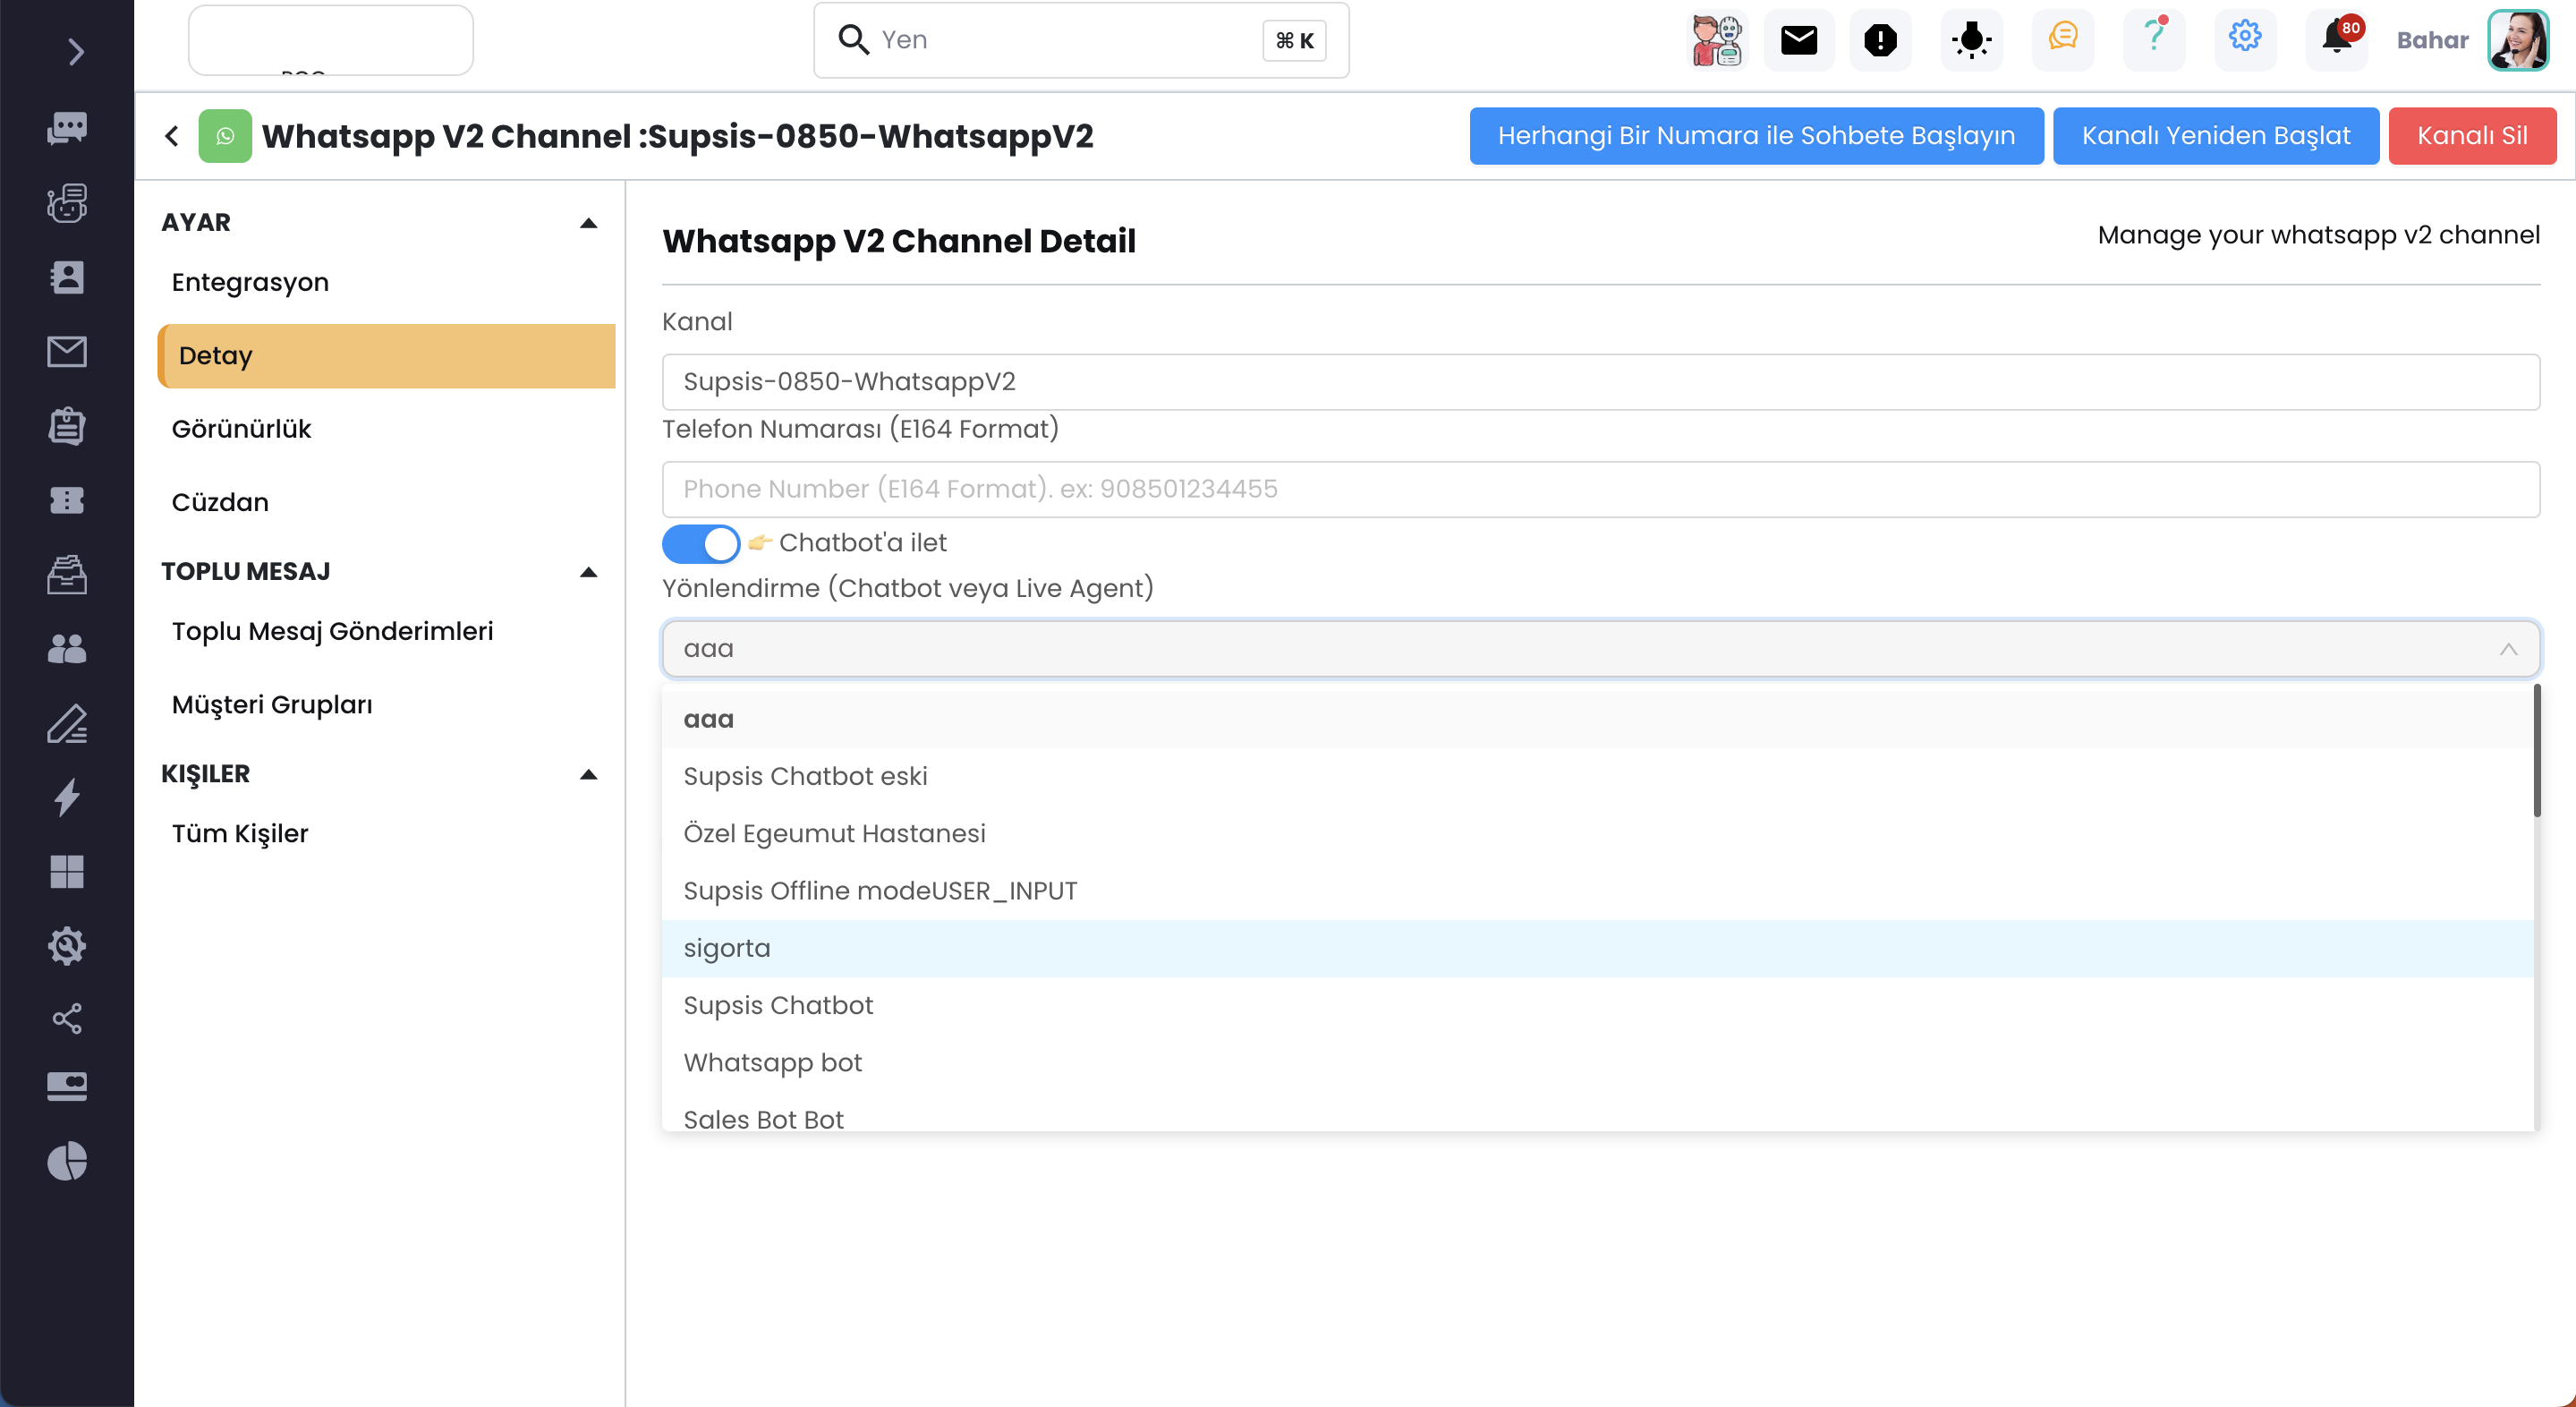This screenshot has height=1407, width=2576.
Task: Open monitor device icon in sidebar
Action: [x=67, y=1086]
